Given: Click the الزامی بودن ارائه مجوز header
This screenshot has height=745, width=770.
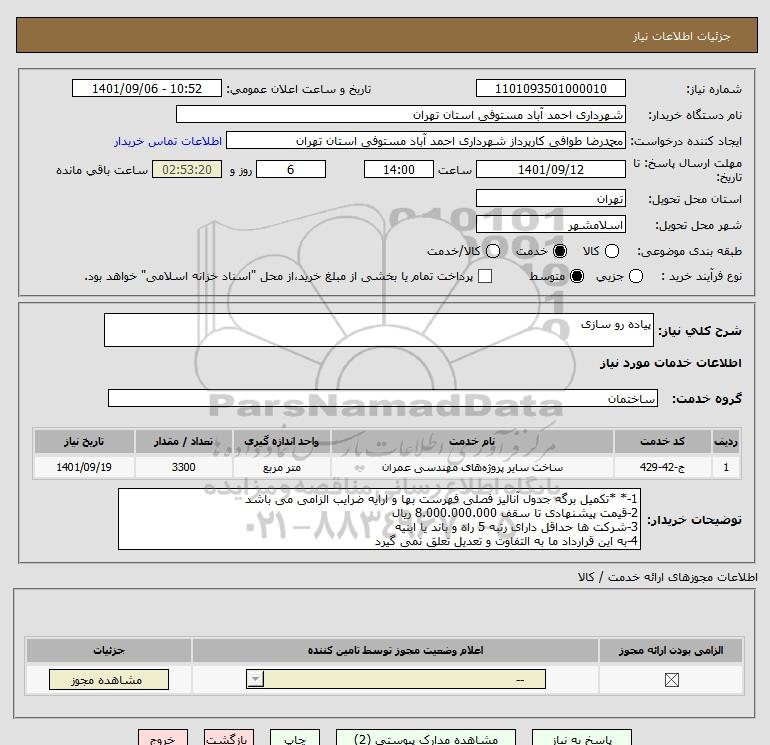Looking at the screenshot, I should click(671, 650).
